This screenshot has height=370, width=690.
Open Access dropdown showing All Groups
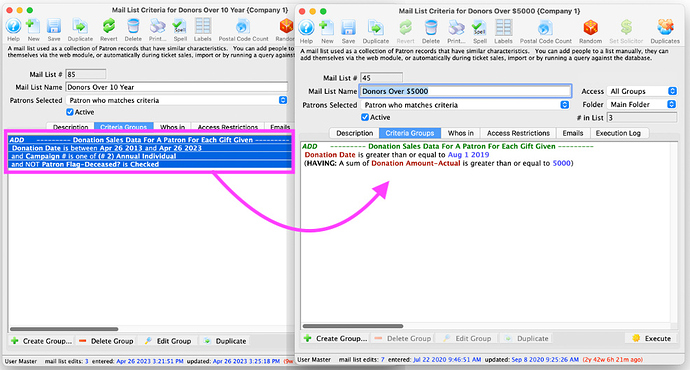pos(642,91)
